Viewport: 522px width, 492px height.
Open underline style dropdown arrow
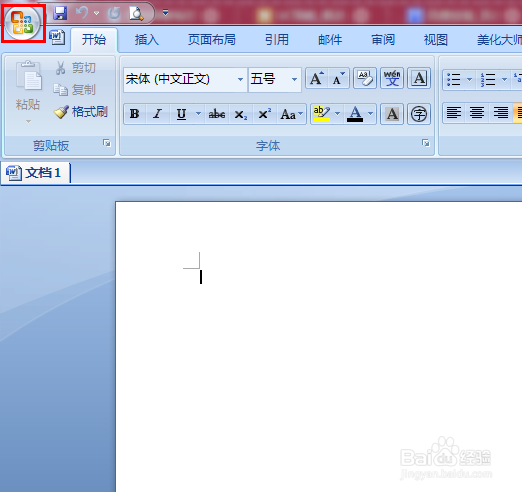pyautogui.click(x=198, y=114)
